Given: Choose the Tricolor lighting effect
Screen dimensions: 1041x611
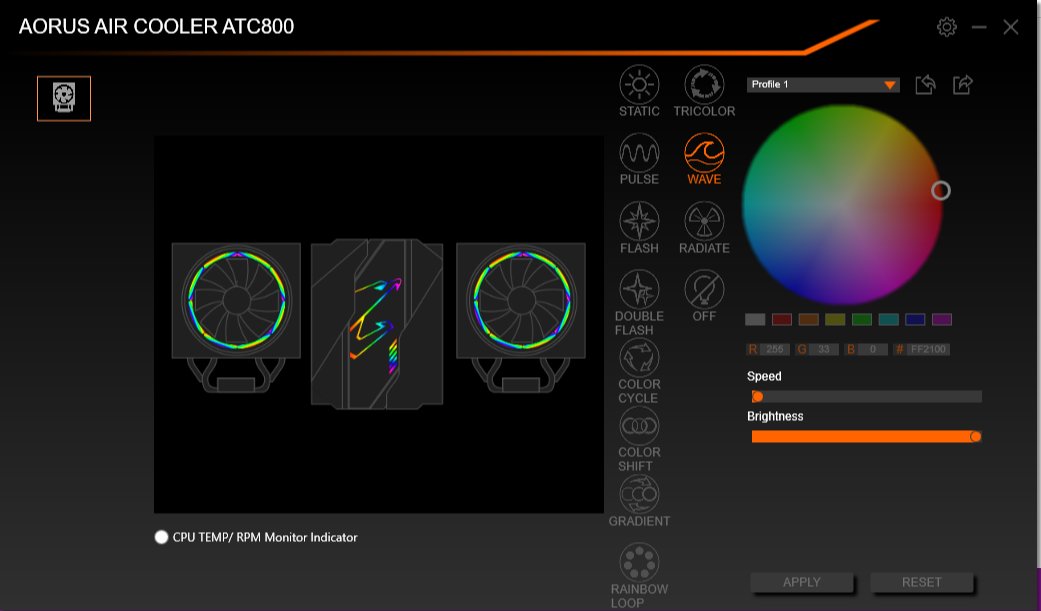Looking at the screenshot, I should pos(704,85).
